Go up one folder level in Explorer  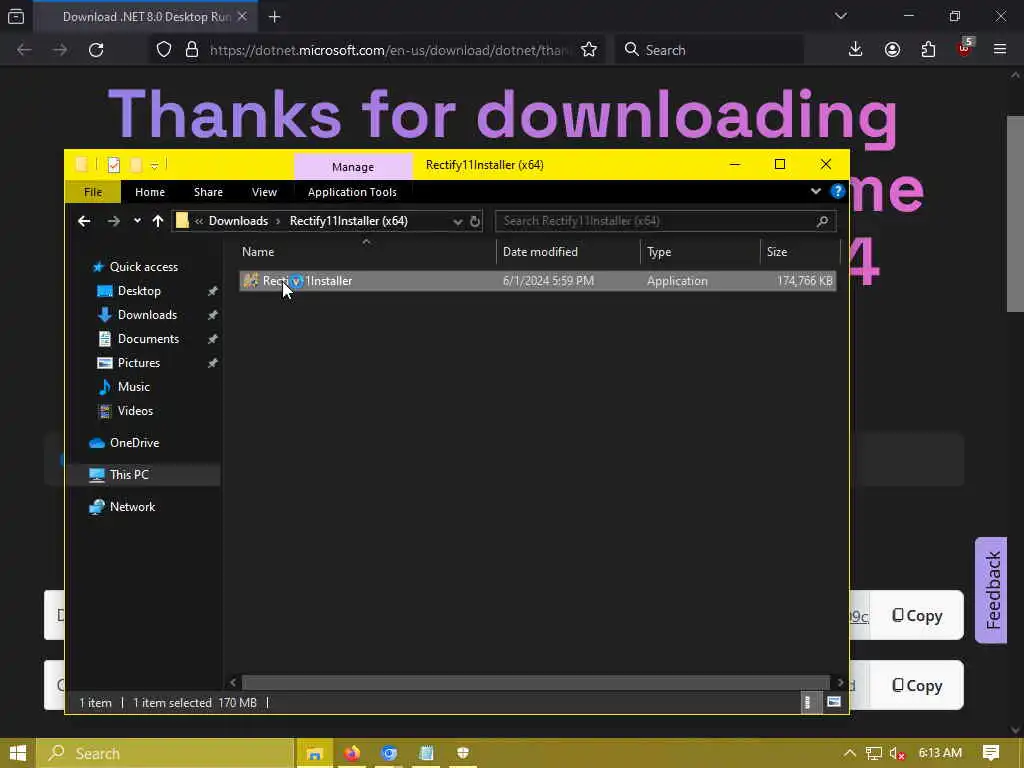click(157, 221)
